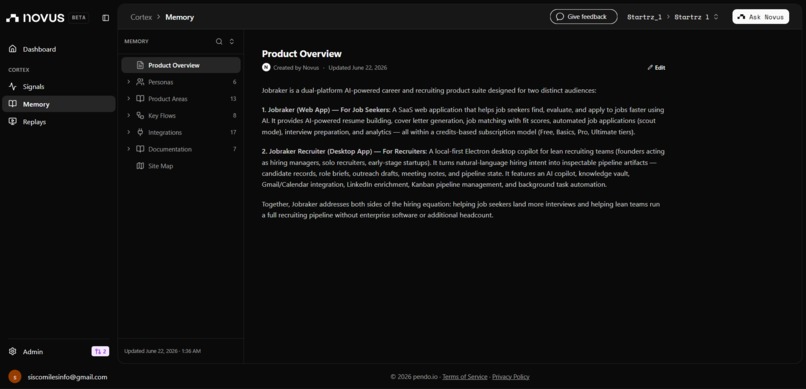Open the Dashboard home icon
Image resolution: width=806 pixels, height=389 pixels.
point(12,49)
